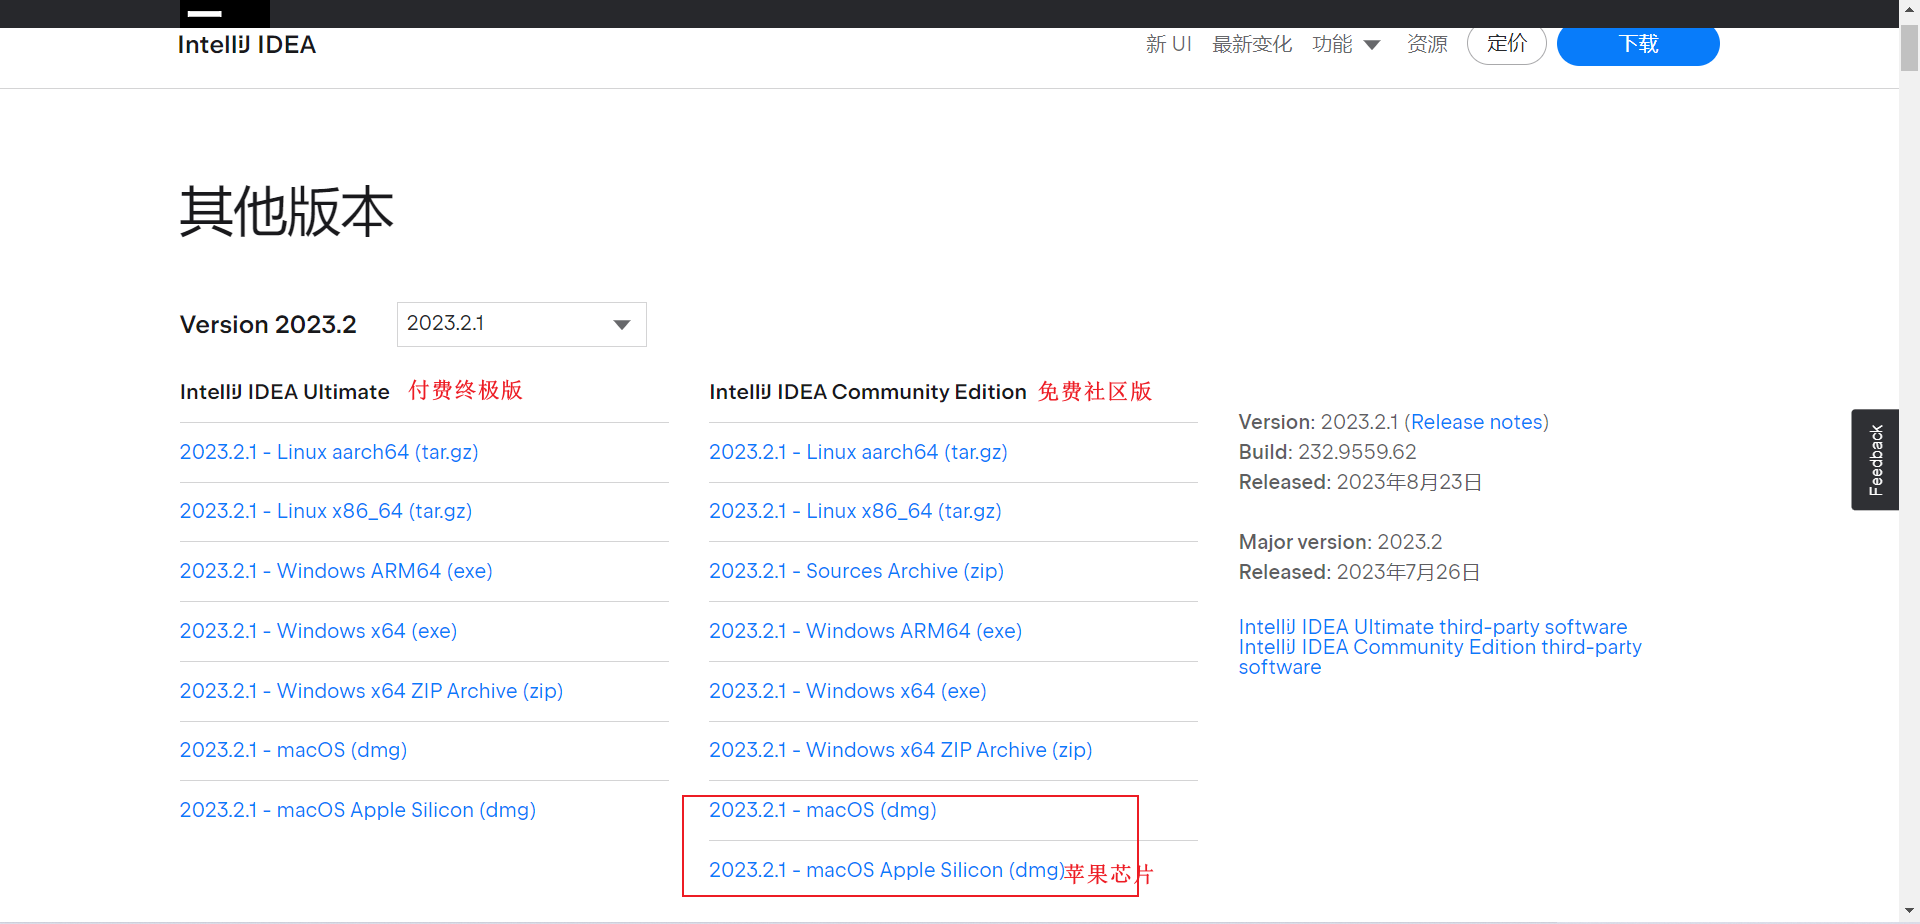Click the IntelliJ IDEA Community Edition heading
This screenshot has height=924, width=1920.
point(868,392)
